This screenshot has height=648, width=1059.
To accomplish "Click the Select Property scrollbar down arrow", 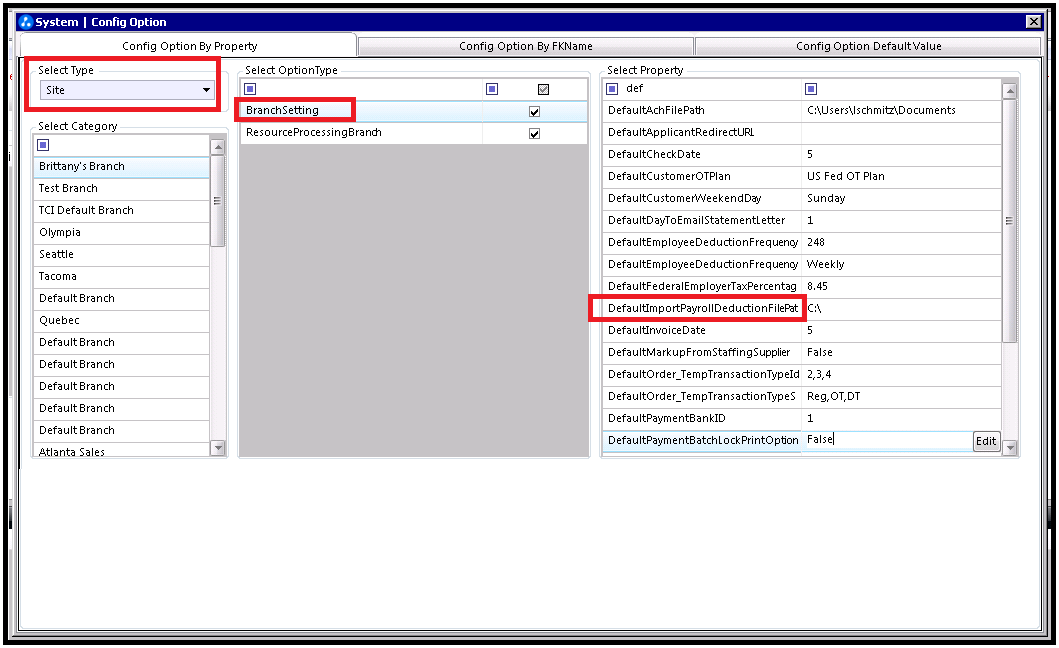I will 1010,447.
